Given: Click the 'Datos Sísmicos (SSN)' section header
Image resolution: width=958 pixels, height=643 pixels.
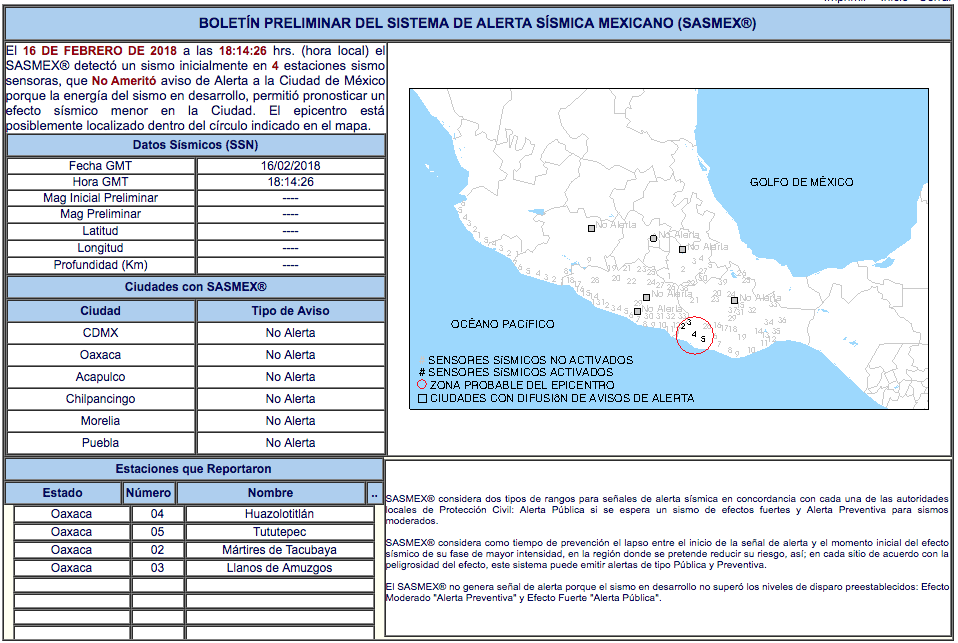Looking at the screenshot, I should 195,145.
